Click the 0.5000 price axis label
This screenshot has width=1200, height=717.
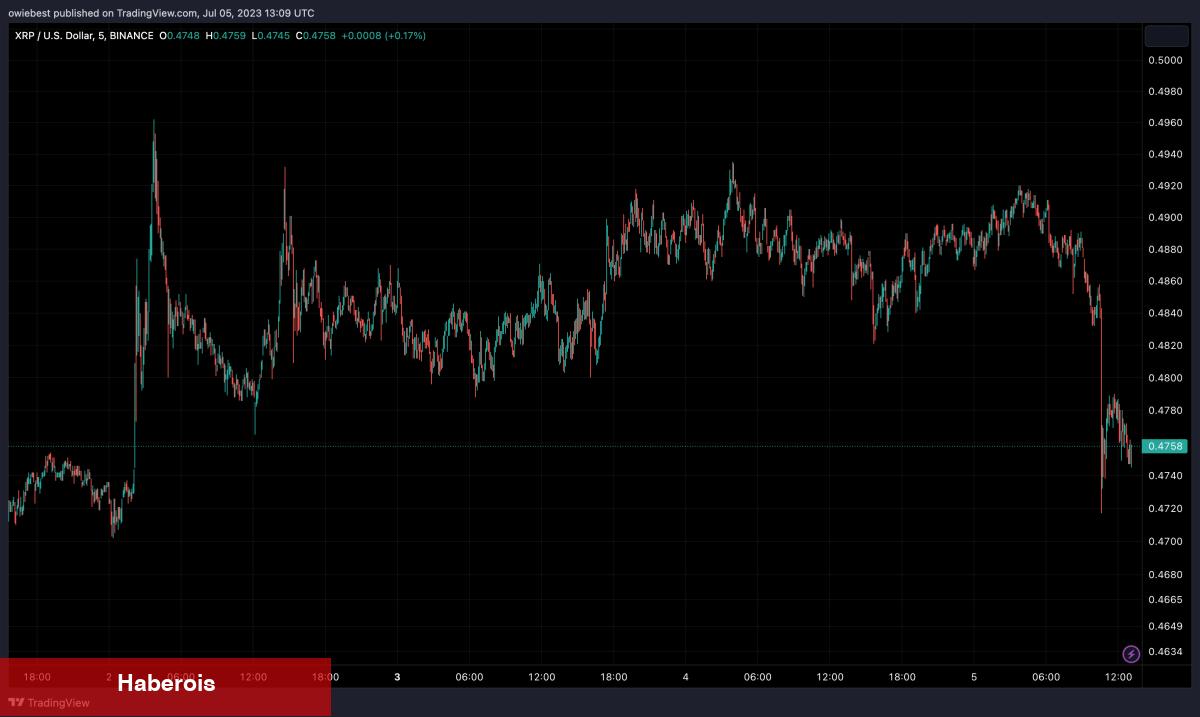click(x=1165, y=60)
